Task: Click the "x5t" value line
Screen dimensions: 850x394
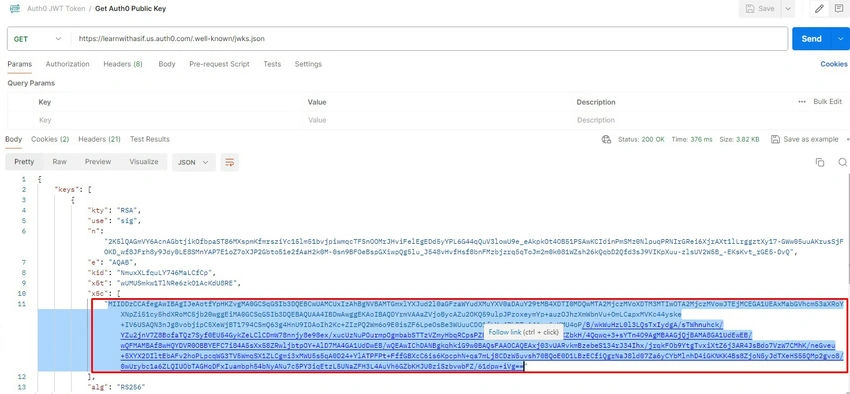Action: point(164,283)
